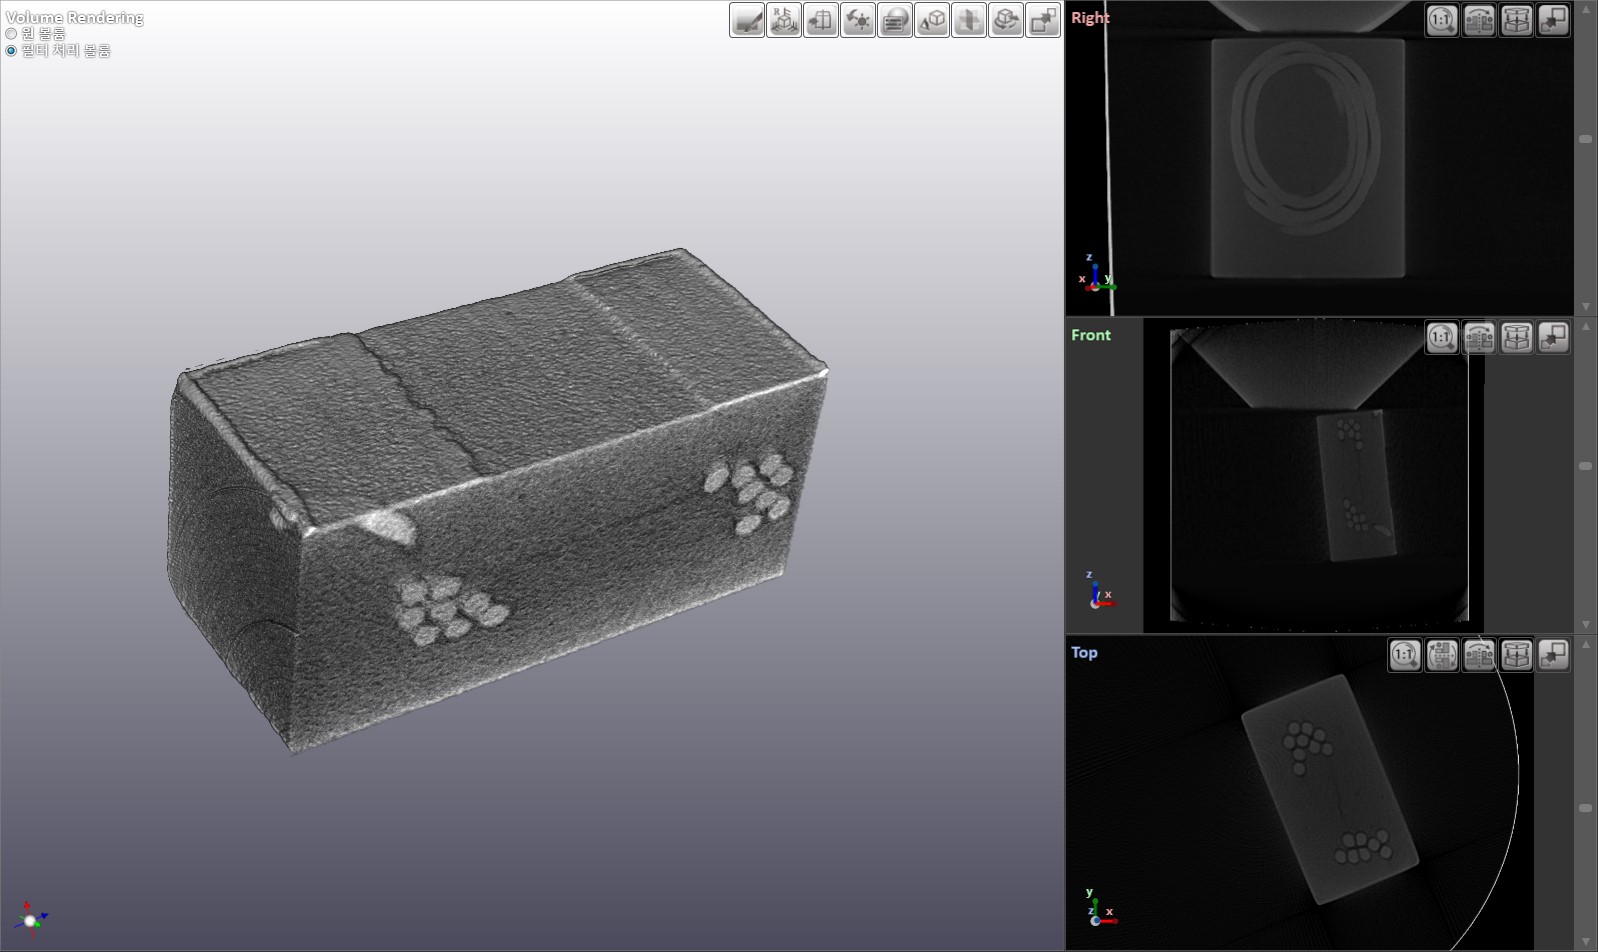
Task: Click the Right view scroll up arrow
Action: coord(1585,10)
